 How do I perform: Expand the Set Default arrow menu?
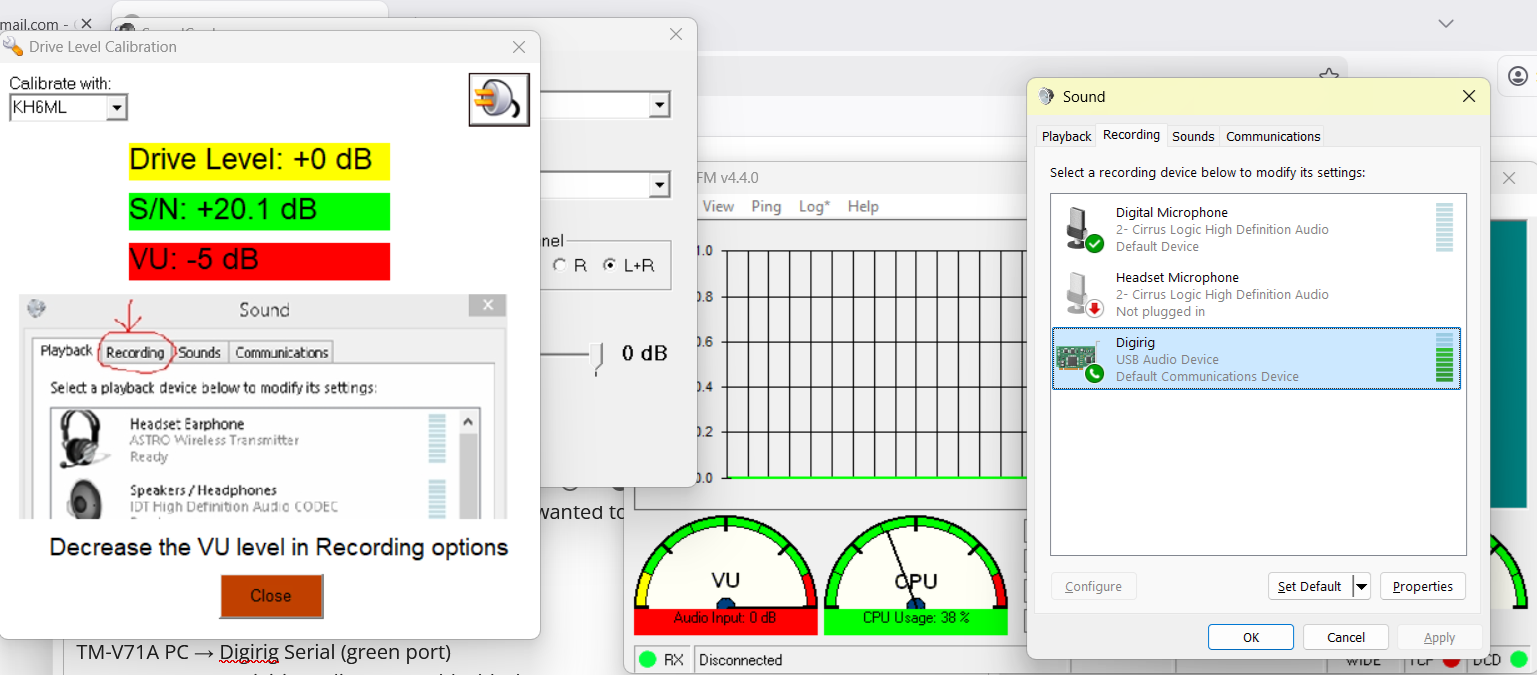pyautogui.click(x=1361, y=587)
